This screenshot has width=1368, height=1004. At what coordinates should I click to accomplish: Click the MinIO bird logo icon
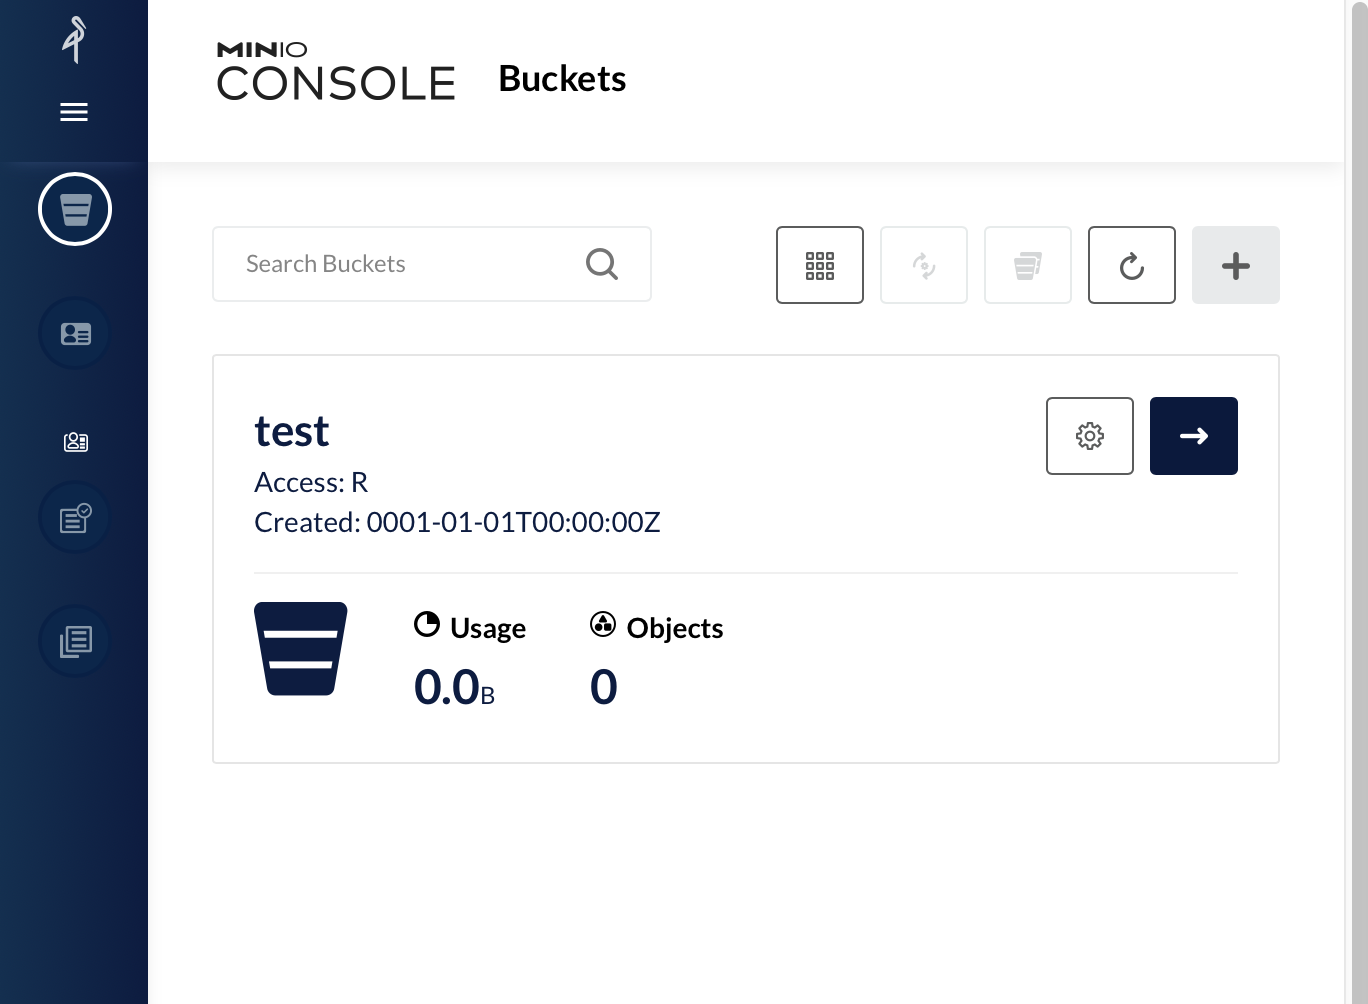click(x=75, y=40)
